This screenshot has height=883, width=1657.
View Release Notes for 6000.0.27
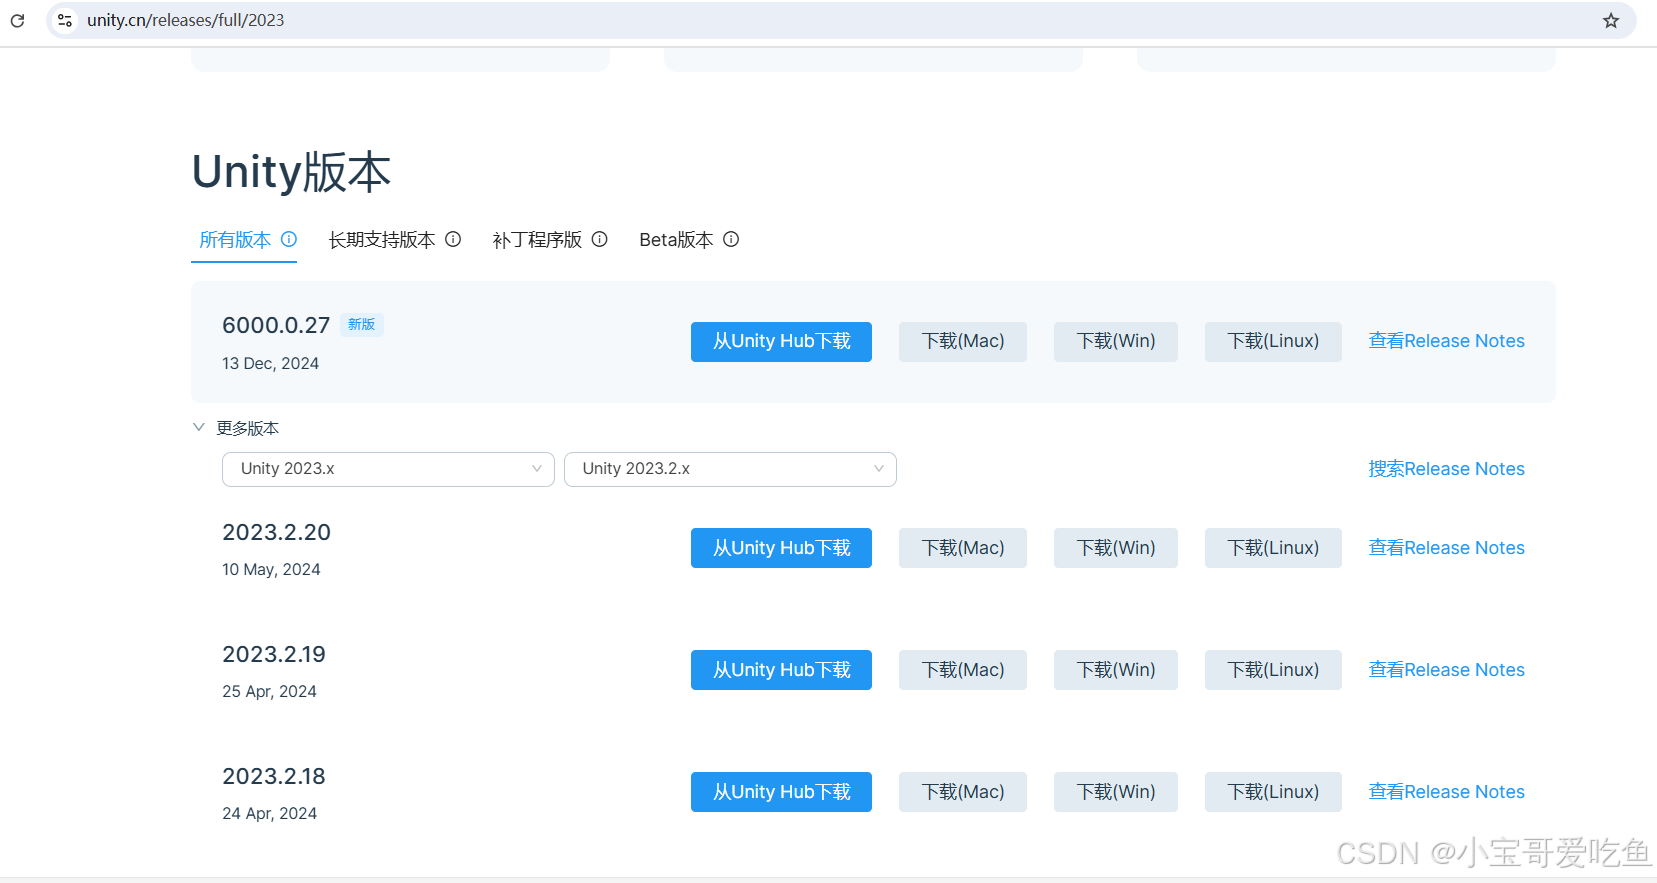click(x=1446, y=341)
